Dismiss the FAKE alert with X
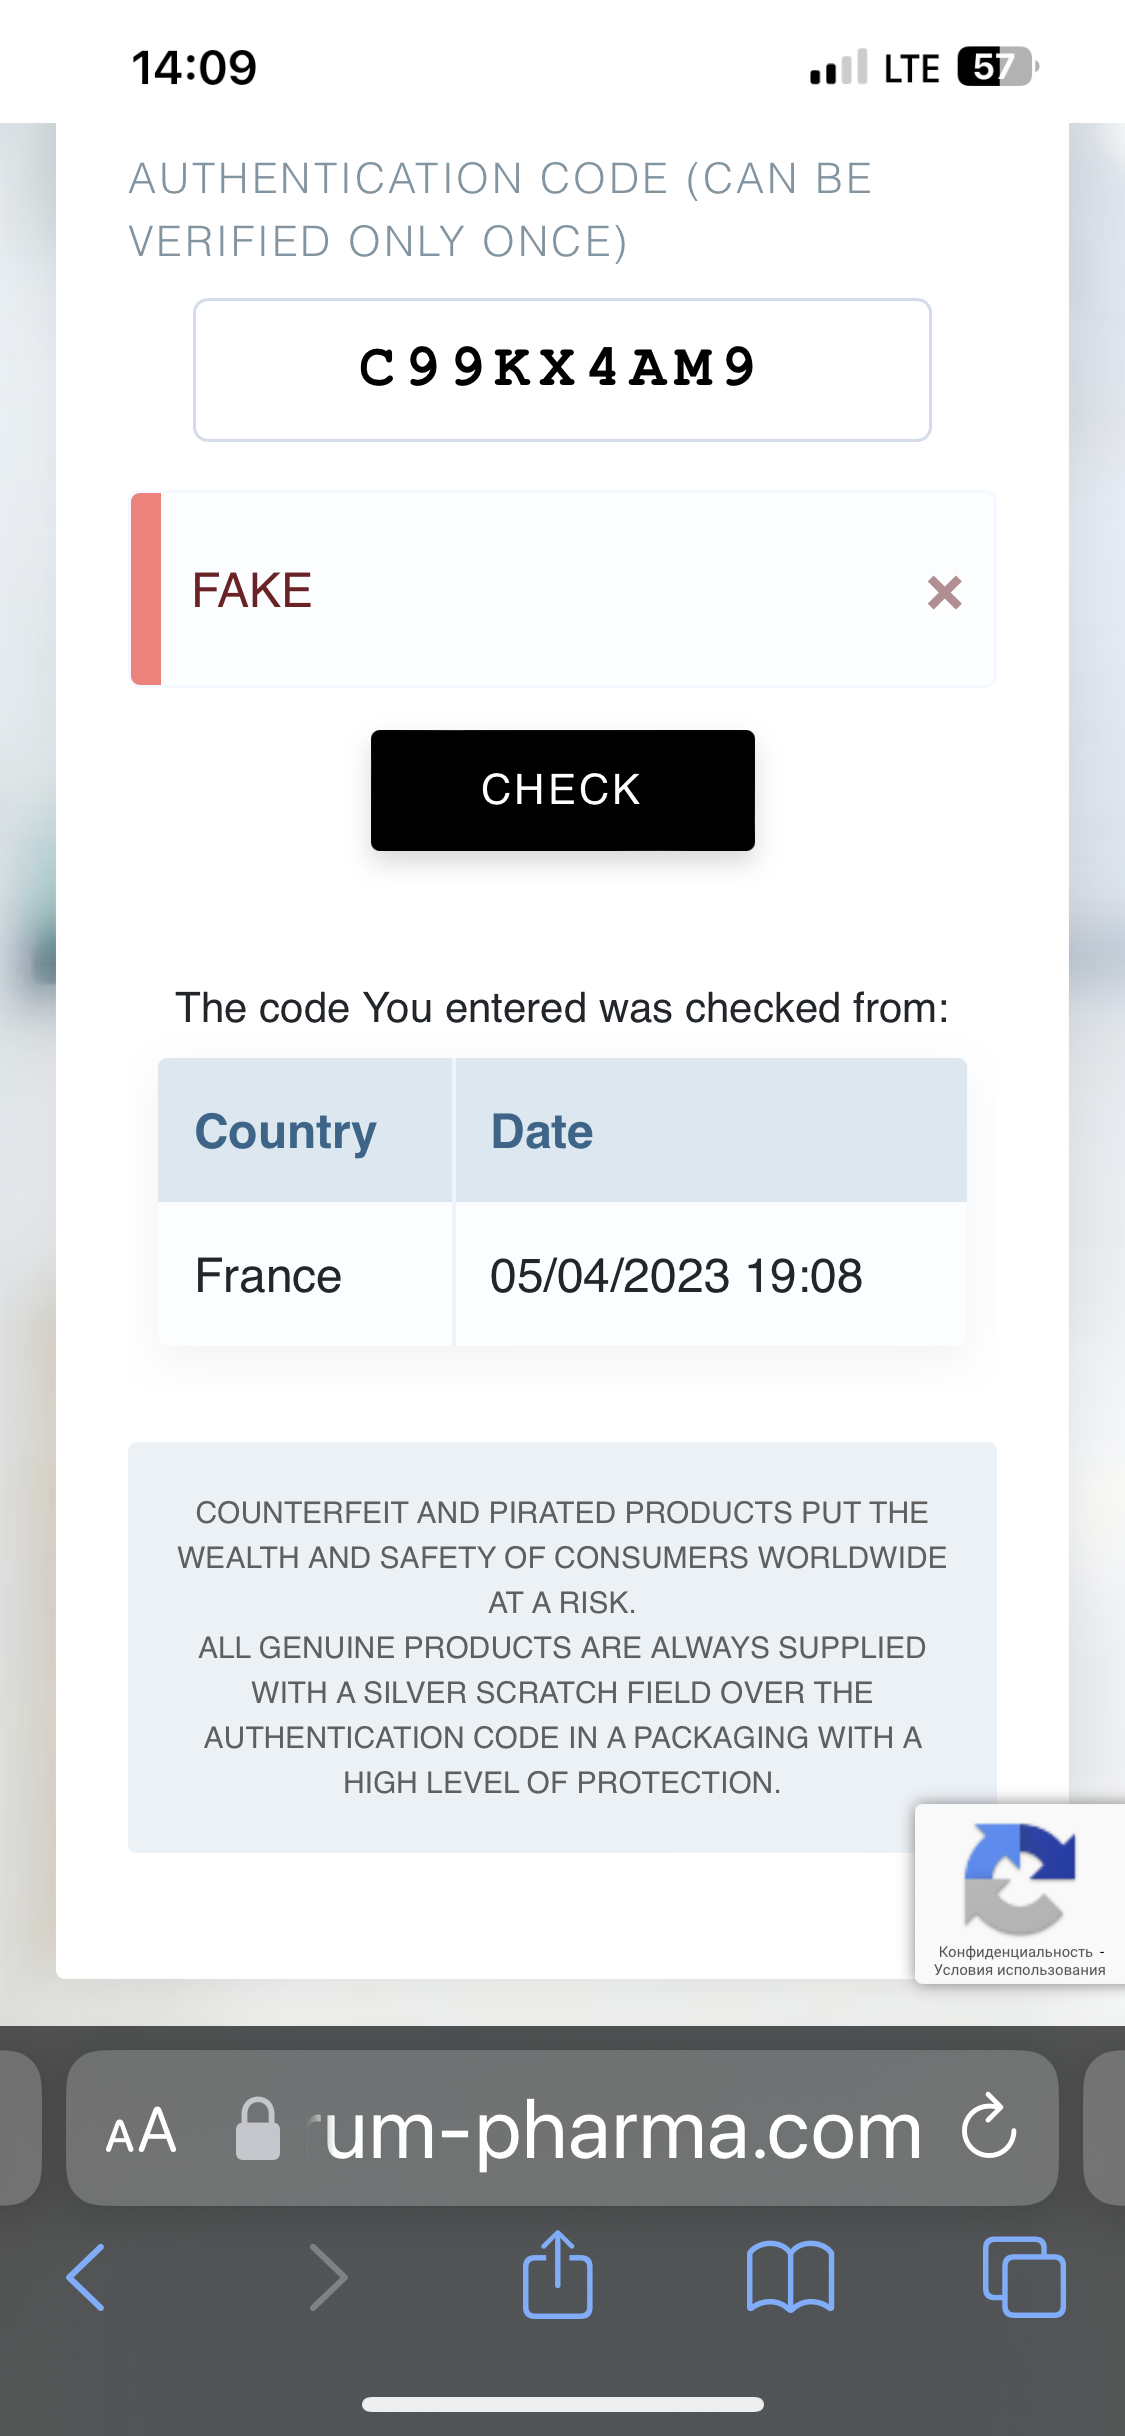The height and width of the screenshot is (2436, 1125). tap(944, 592)
